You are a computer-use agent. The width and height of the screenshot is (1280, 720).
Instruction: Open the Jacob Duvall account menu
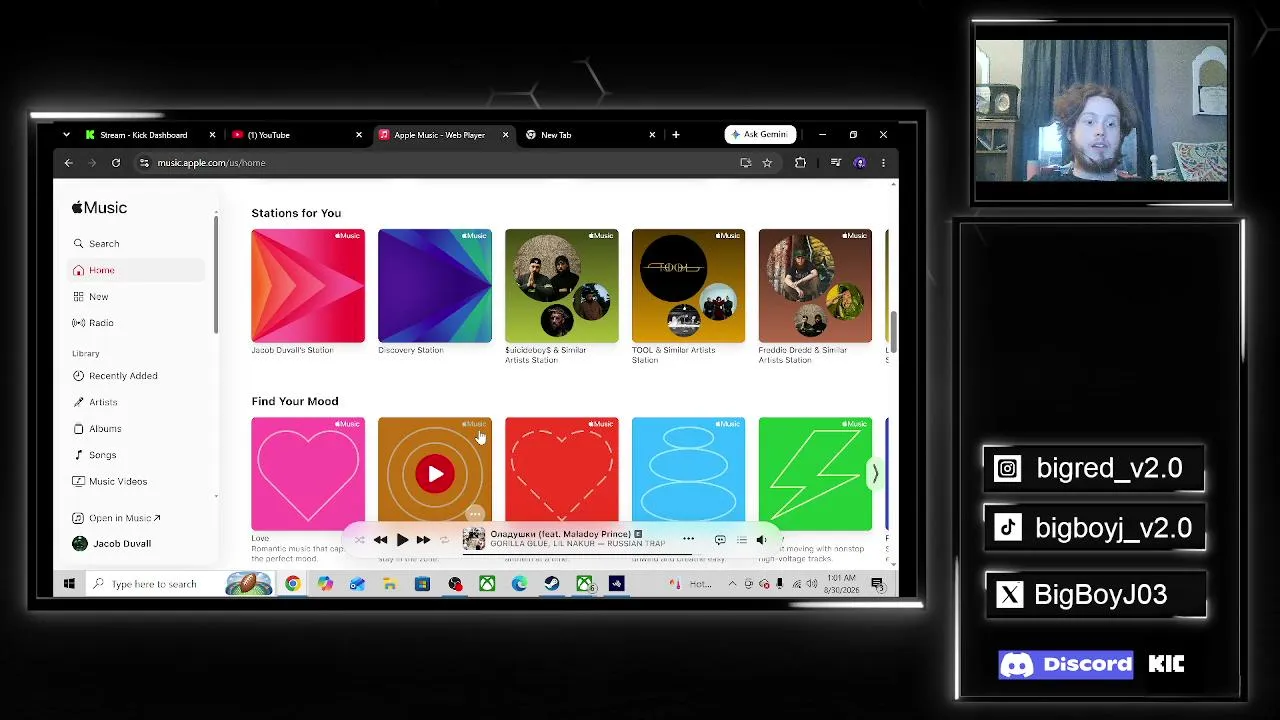[112, 544]
